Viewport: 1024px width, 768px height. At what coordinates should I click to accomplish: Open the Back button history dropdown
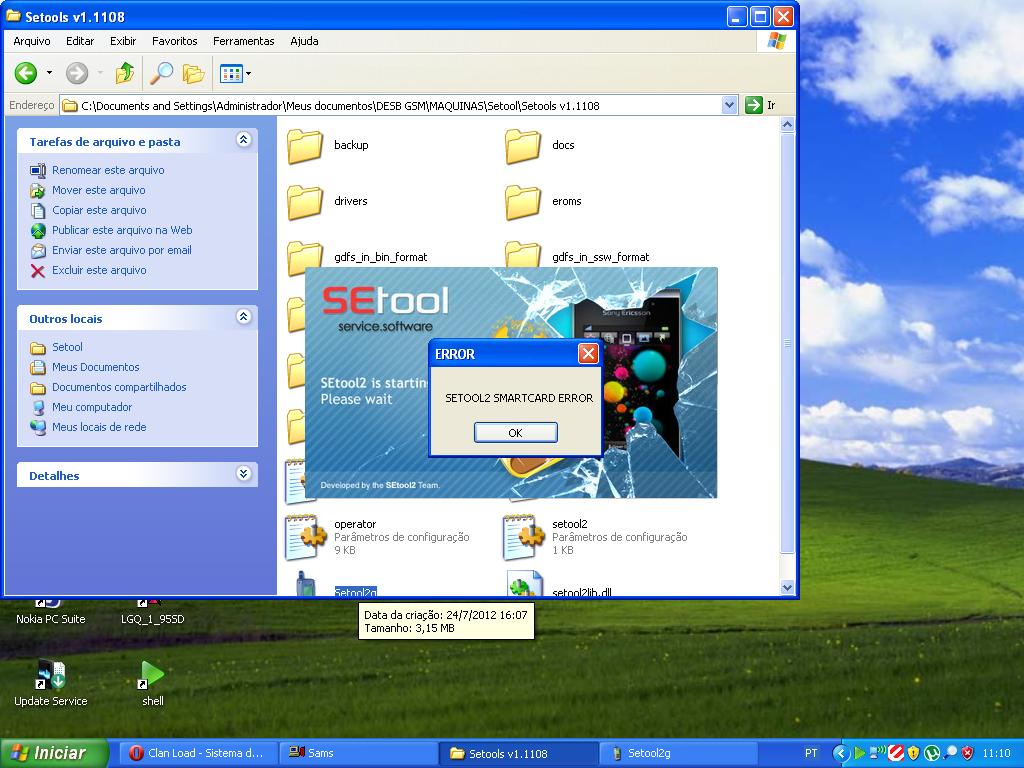(x=49, y=73)
